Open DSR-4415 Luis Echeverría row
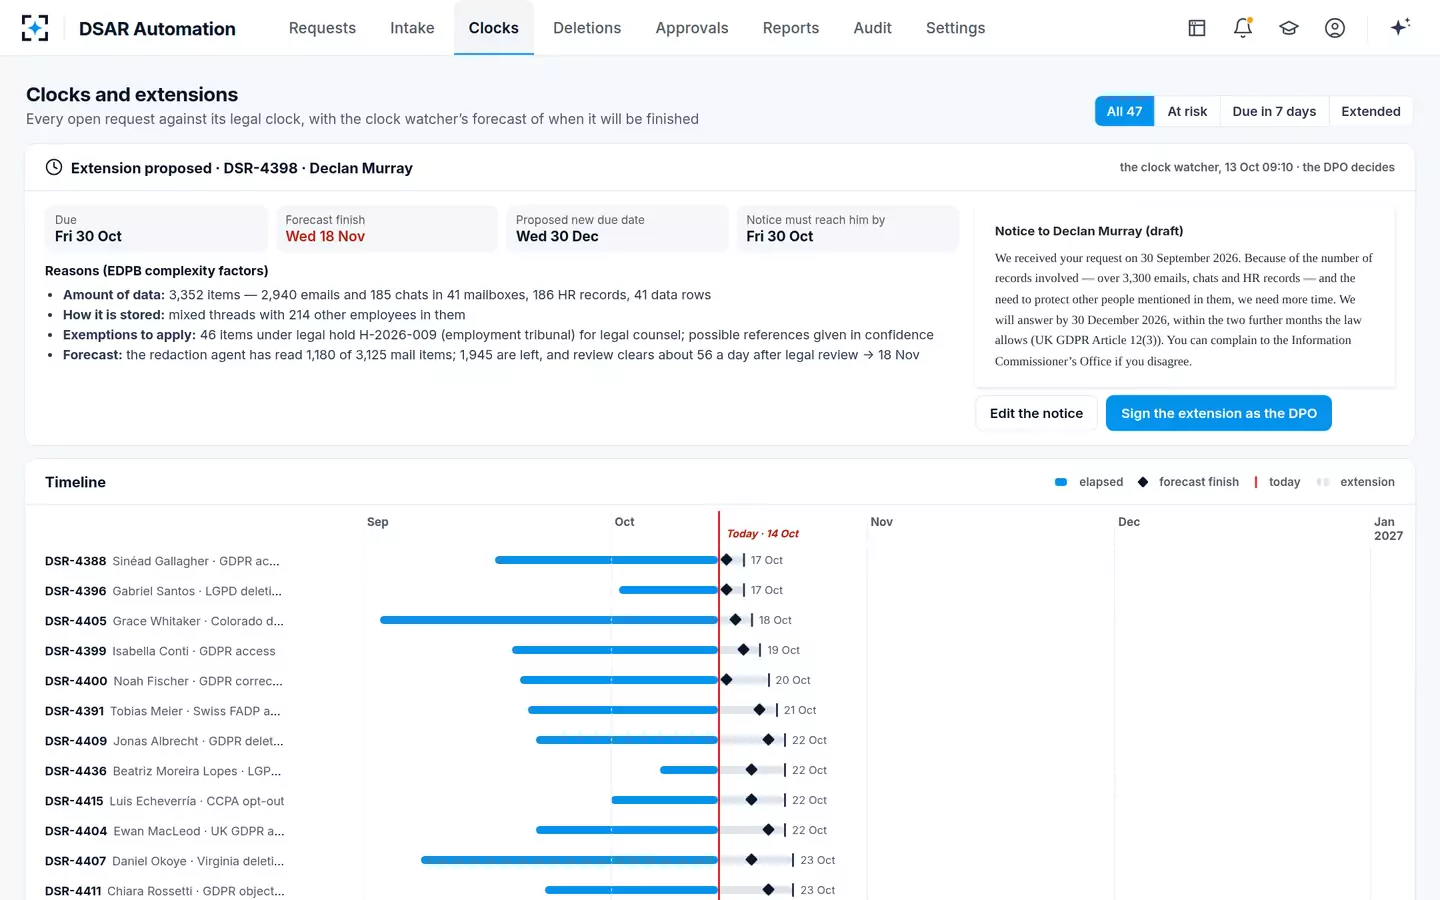Image resolution: width=1440 pixels, height=900 pixels. click(x=165, y=801)
